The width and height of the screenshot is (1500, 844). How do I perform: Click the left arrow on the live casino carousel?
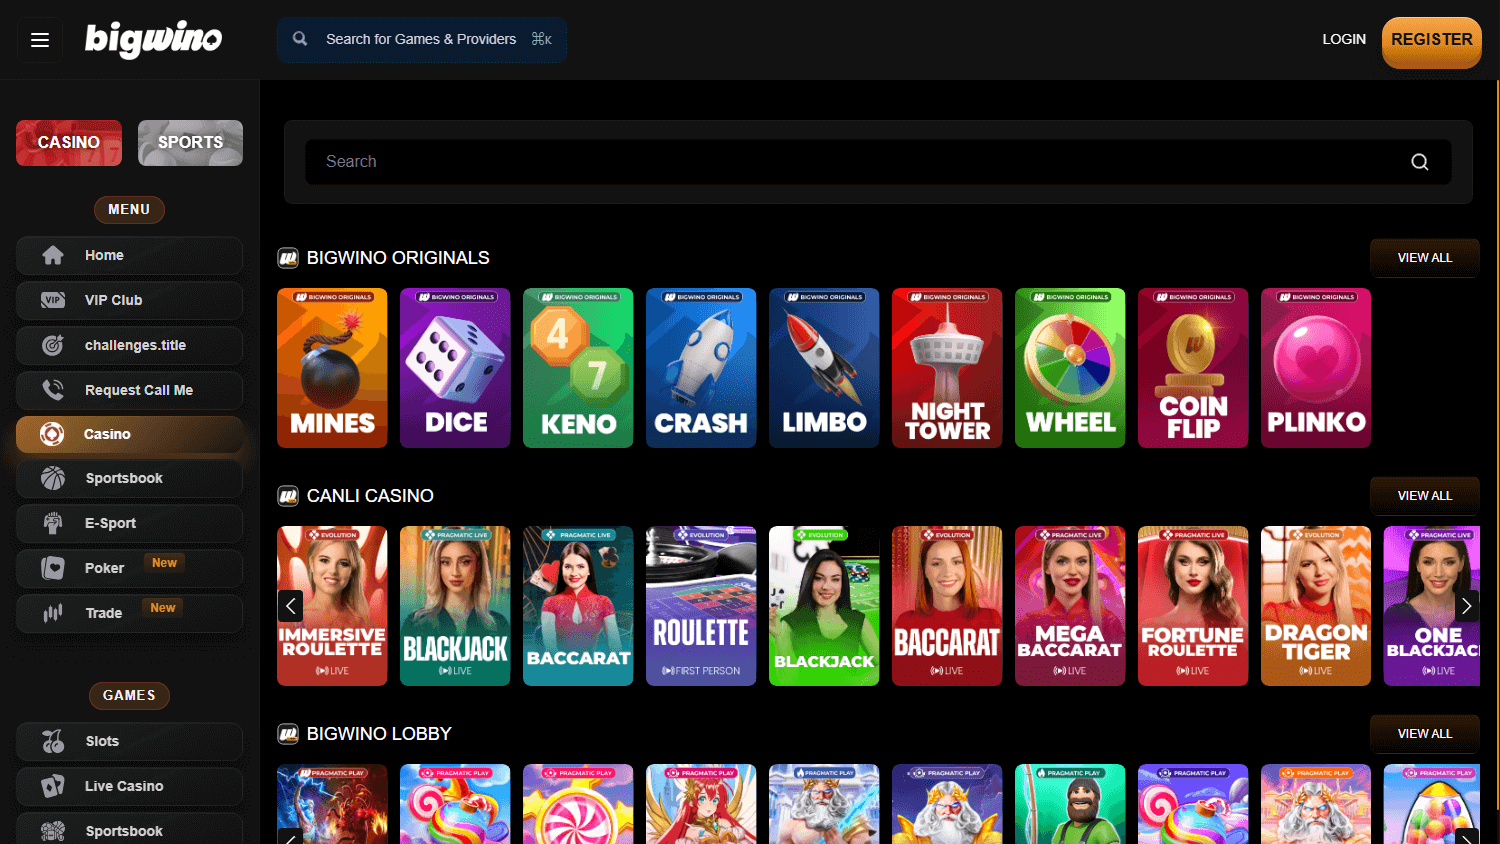(290, 606)
